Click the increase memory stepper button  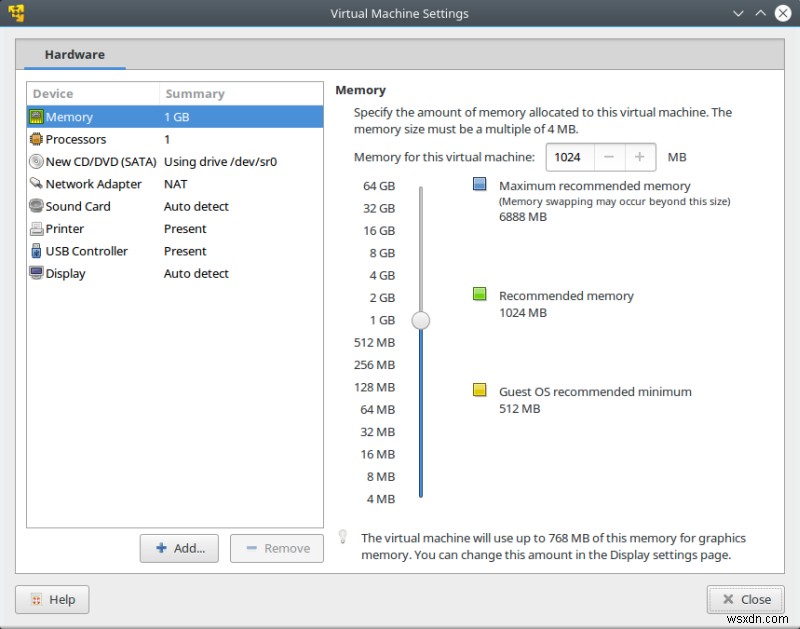coord(641,157)
